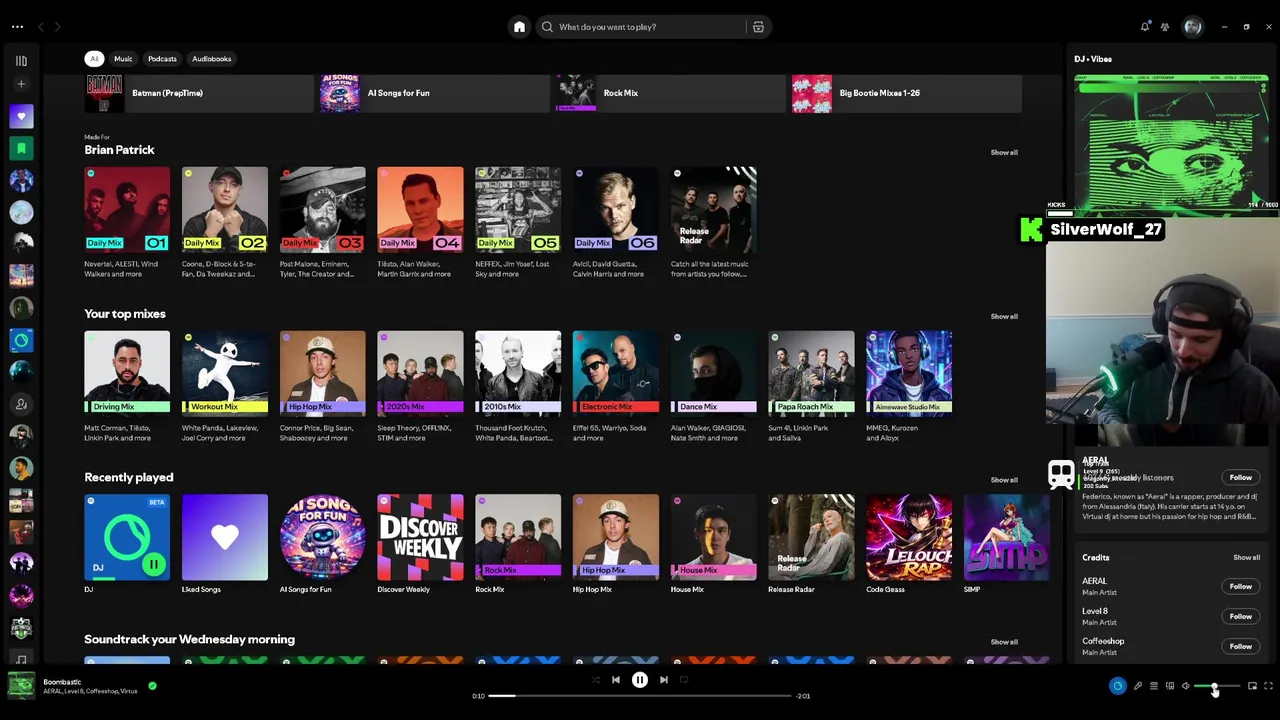
Task: Skip to next track
Action: pyautogui.click(x=664, y=680)
